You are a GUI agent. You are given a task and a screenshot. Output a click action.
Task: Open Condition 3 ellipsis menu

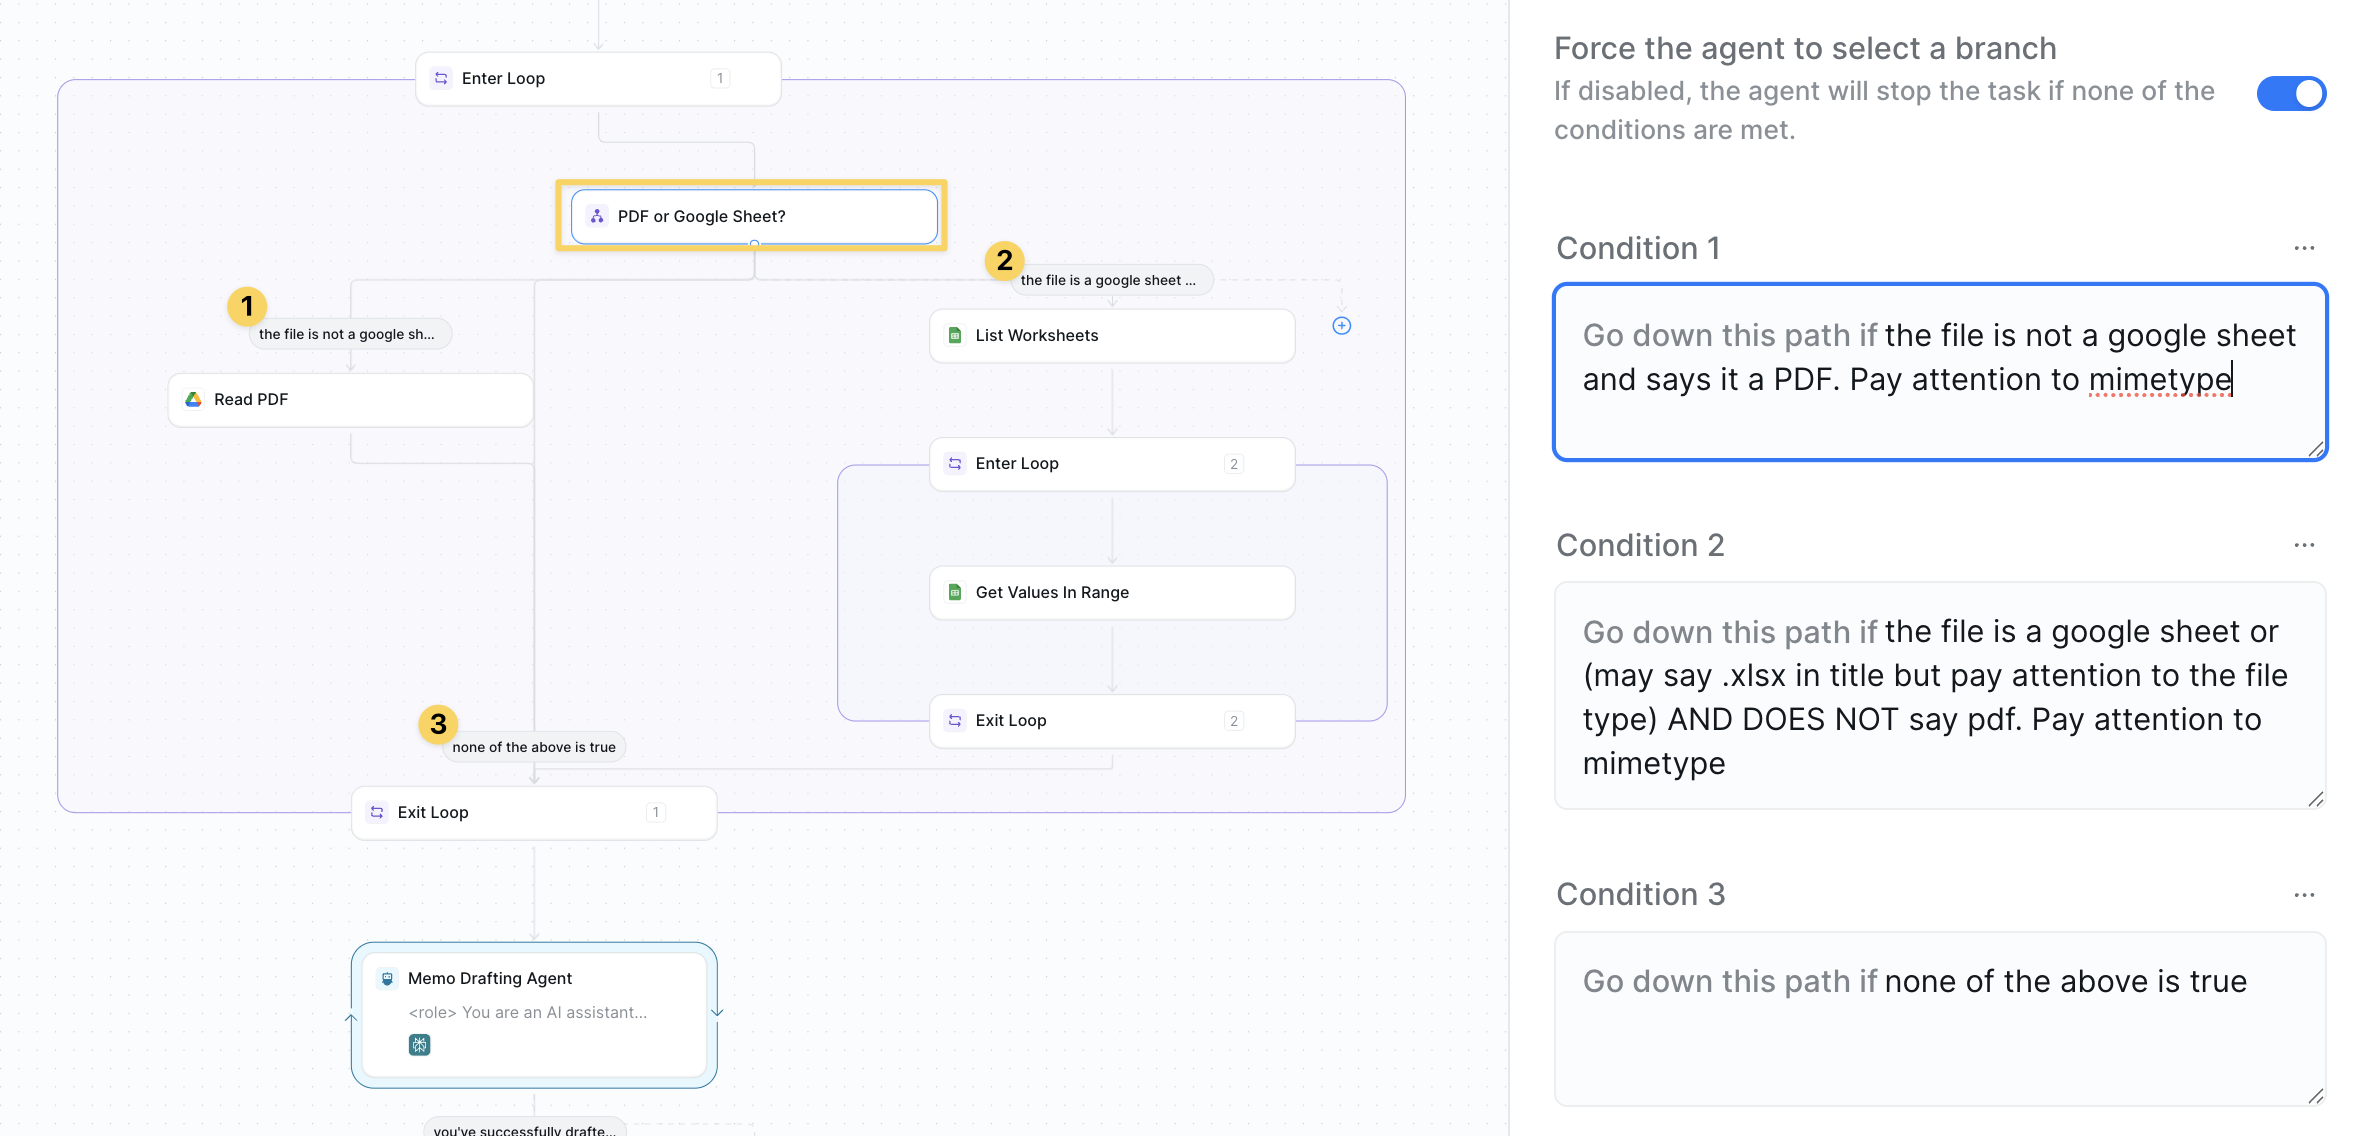[2304, 895]
